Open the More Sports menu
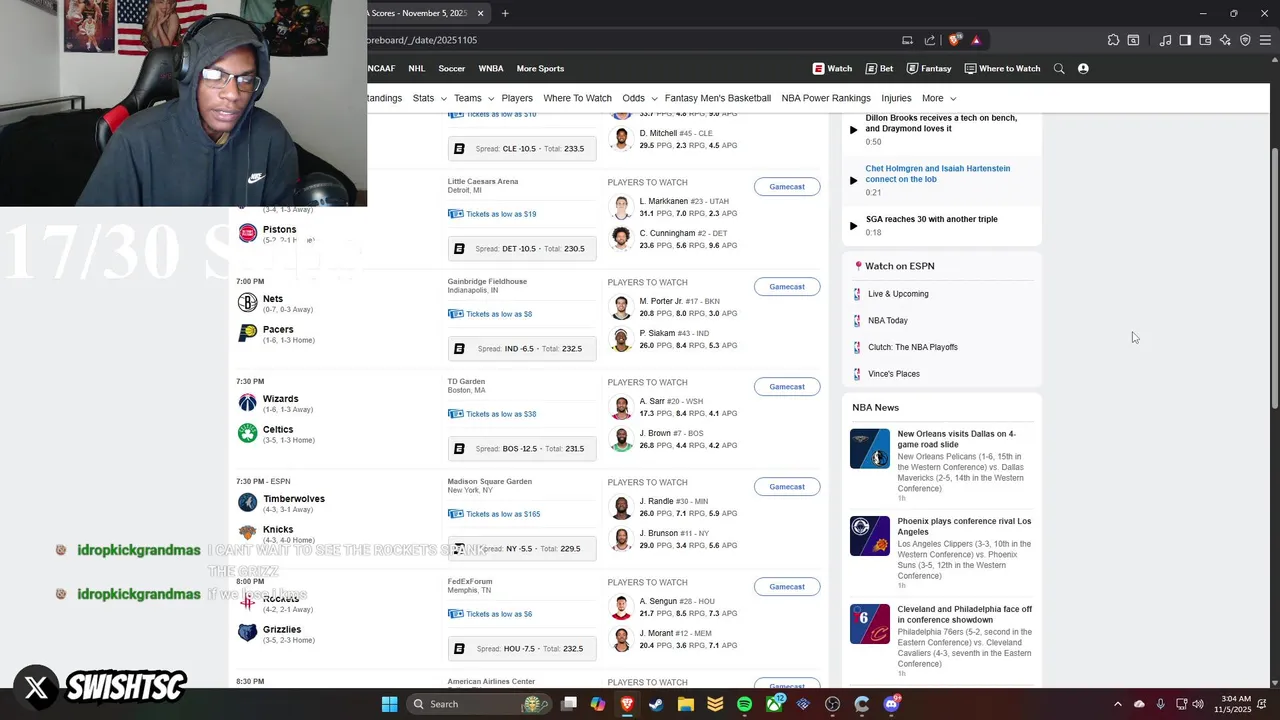 pyautogui.click(x=540, y=68)
